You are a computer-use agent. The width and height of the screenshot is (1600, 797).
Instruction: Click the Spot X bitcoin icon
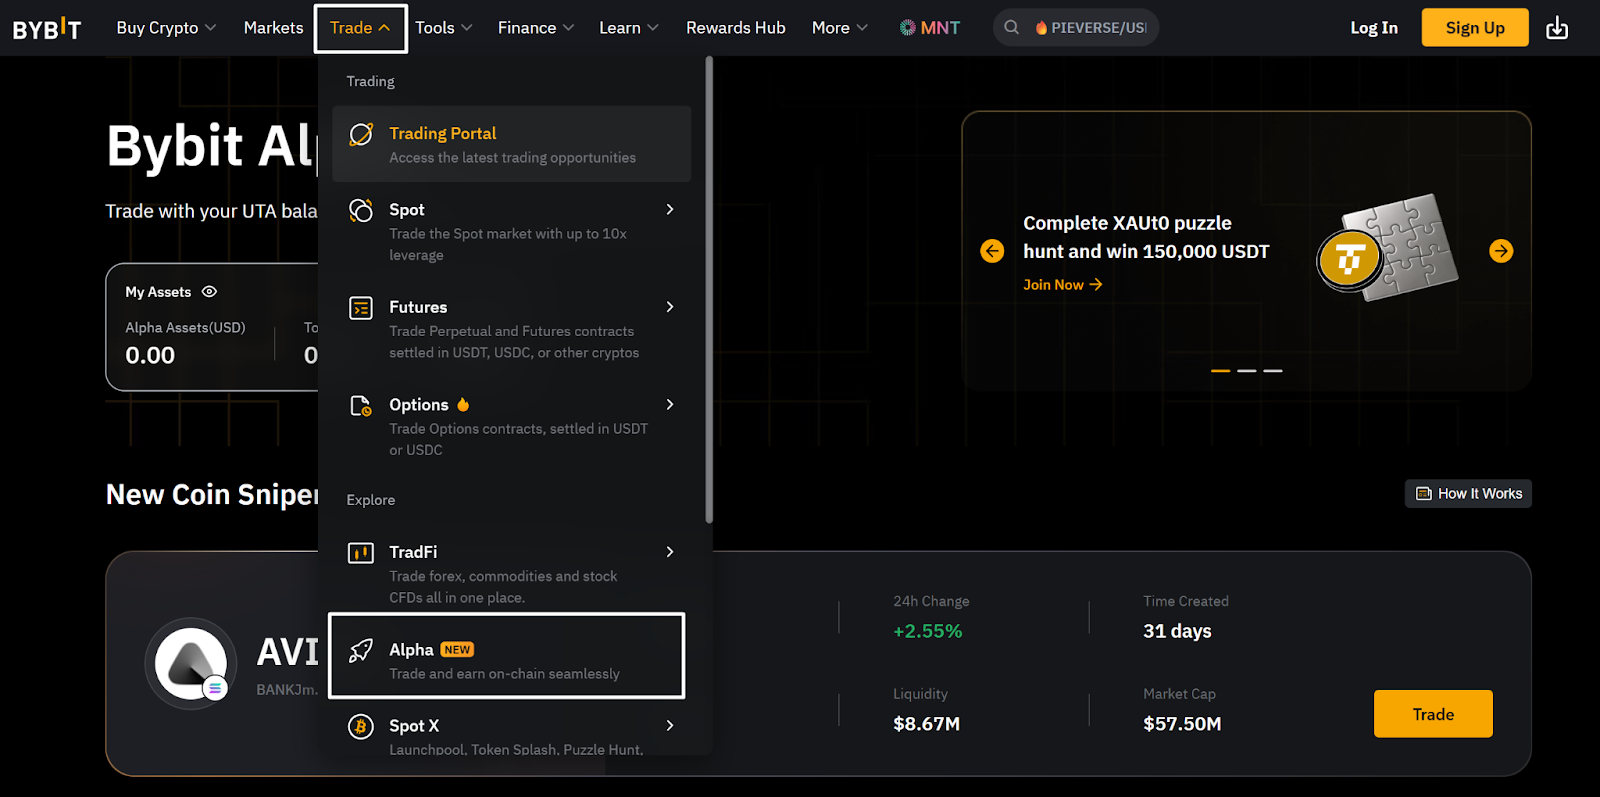click(x=361, y=727)
